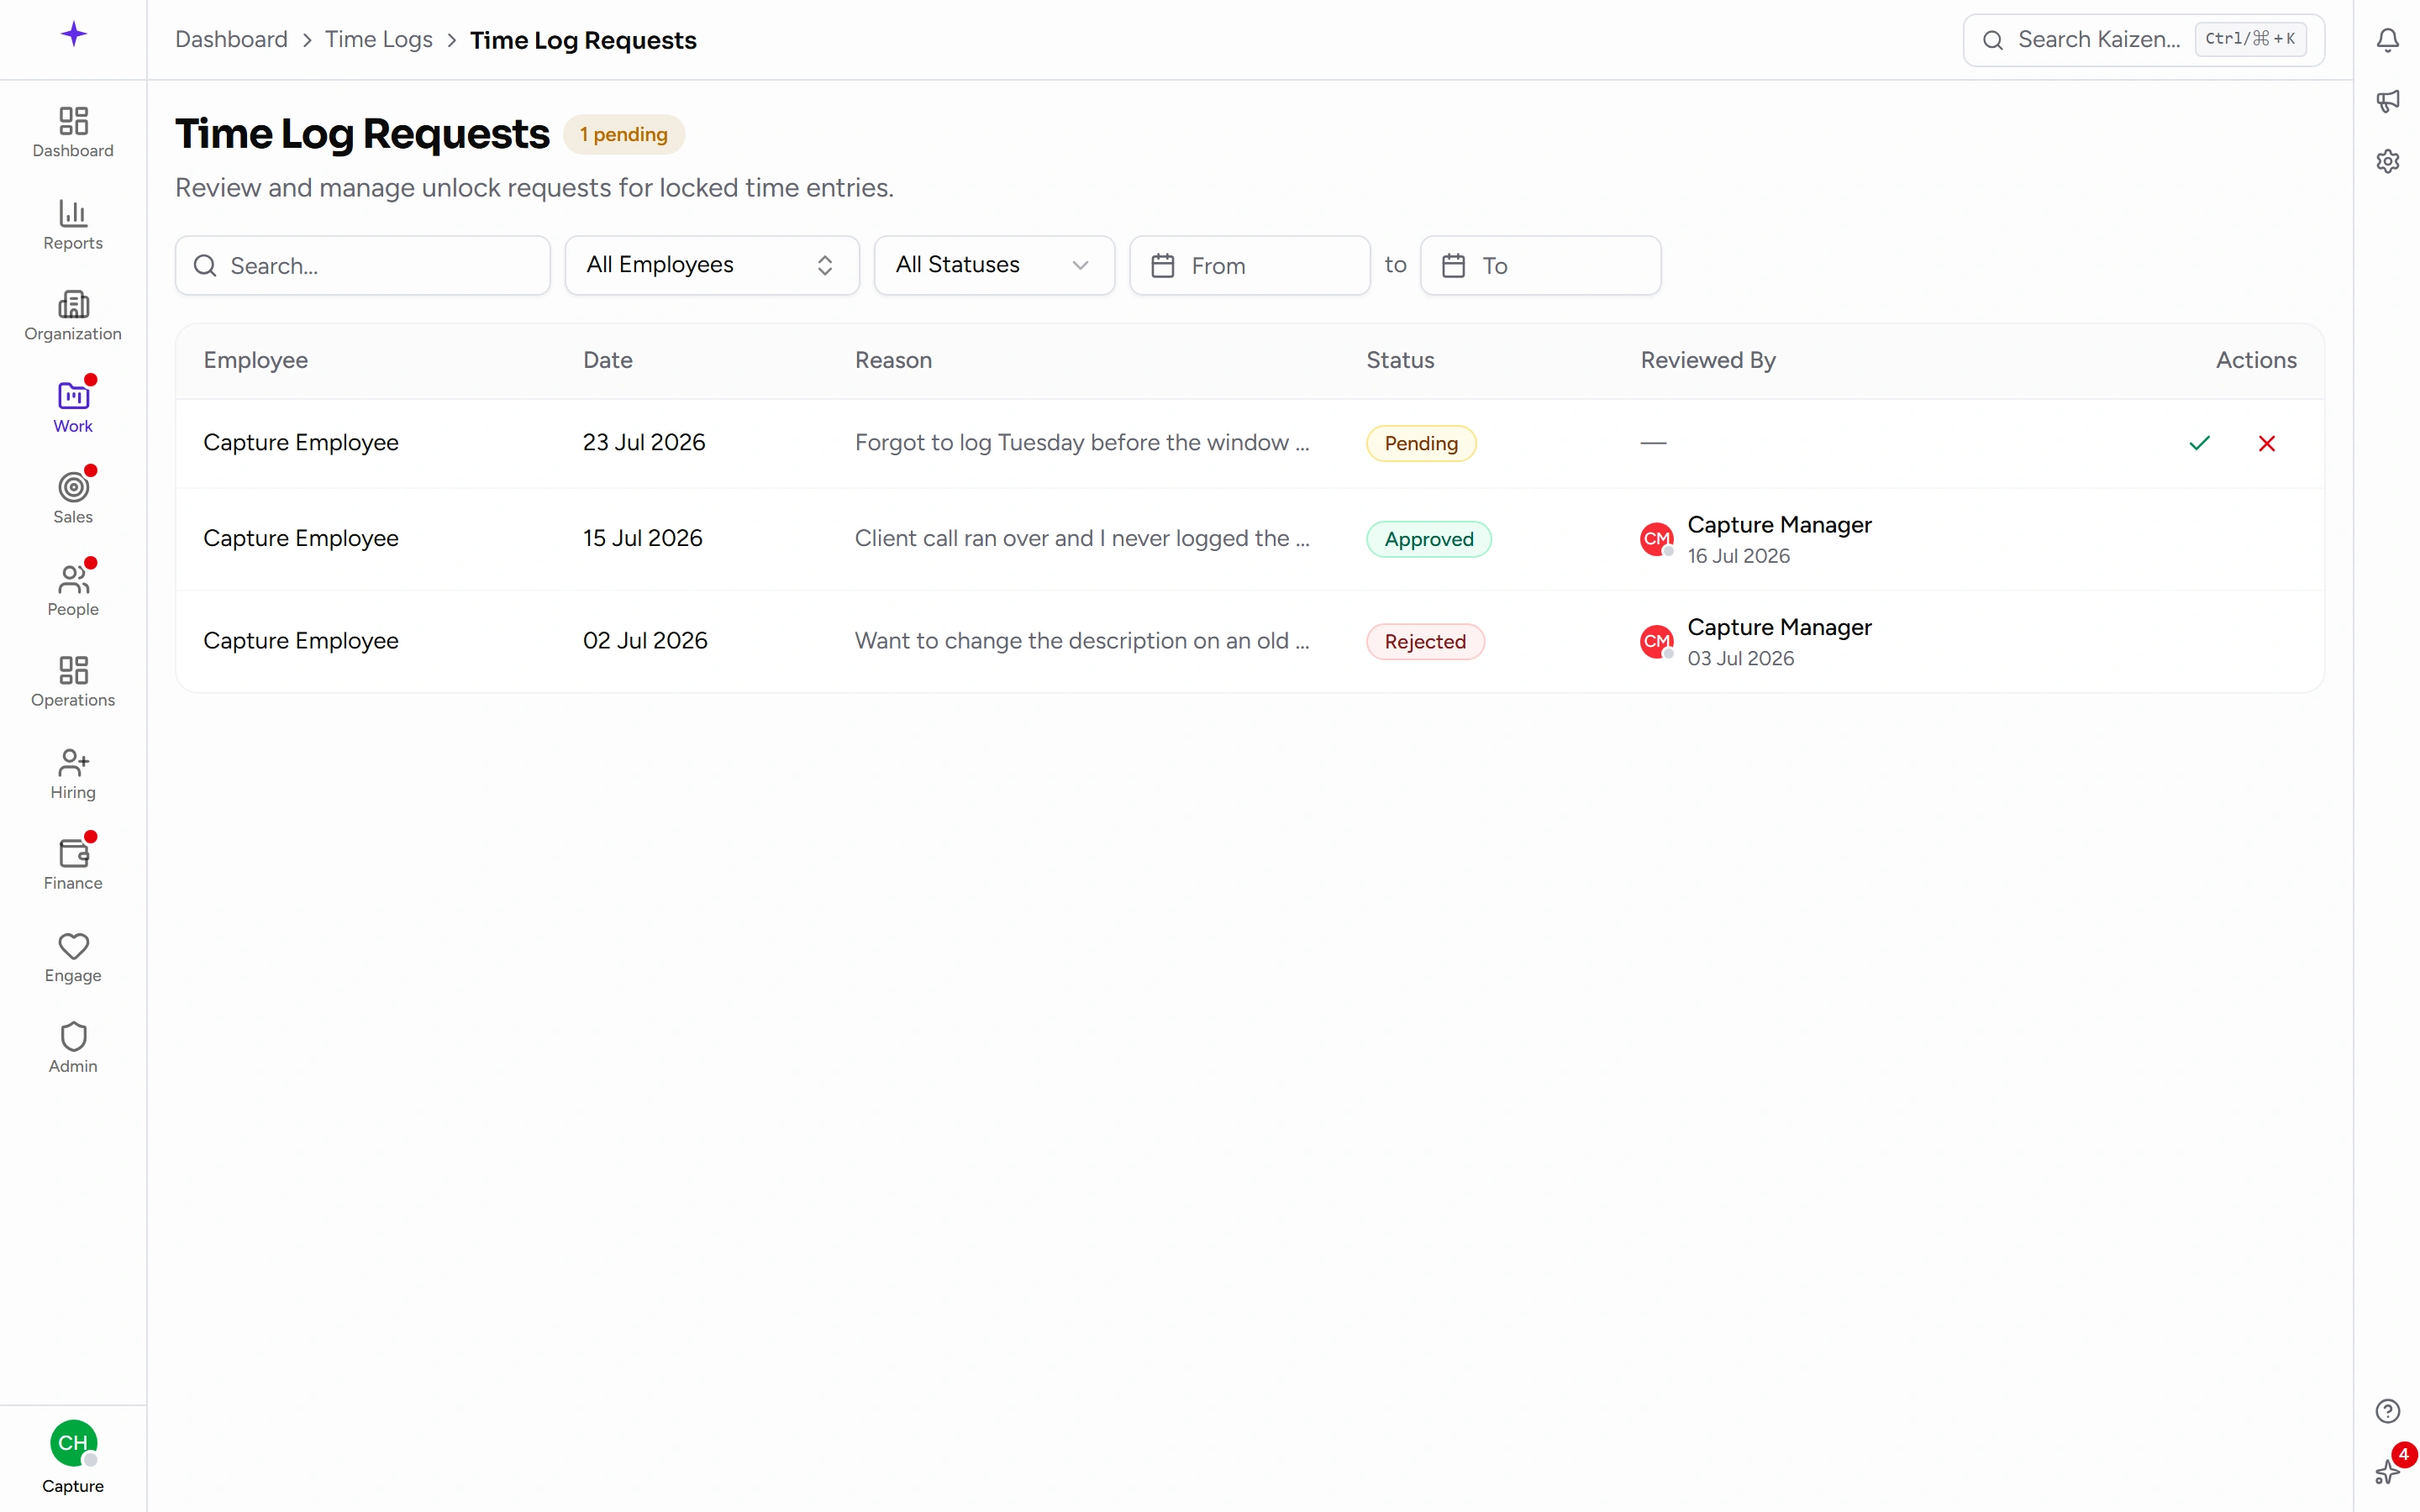Viewport: 2420px width, 1512px height.
Task: Open the Sales sidebar section
Action: pos(73,499)
